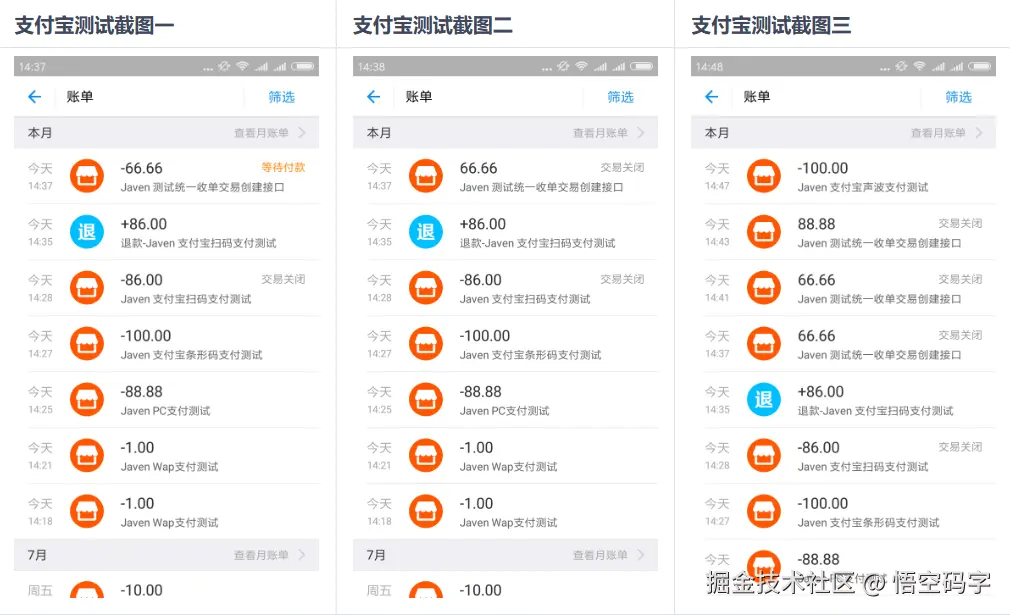Select the 退 refund icon in screenshot one
The width and height of the screenshot is (1010, 615).
click(87, 231)
